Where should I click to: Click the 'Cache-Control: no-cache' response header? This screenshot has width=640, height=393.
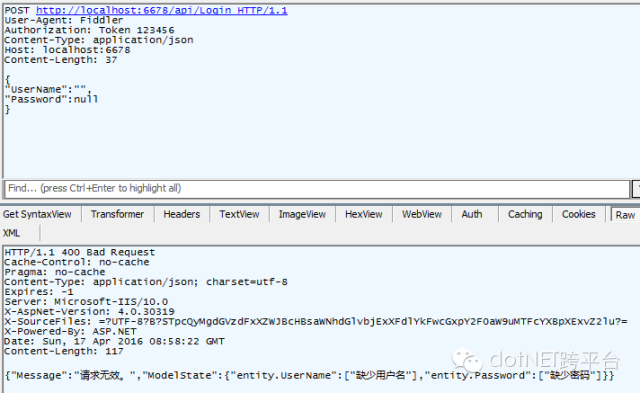click(x=77, y=262)
